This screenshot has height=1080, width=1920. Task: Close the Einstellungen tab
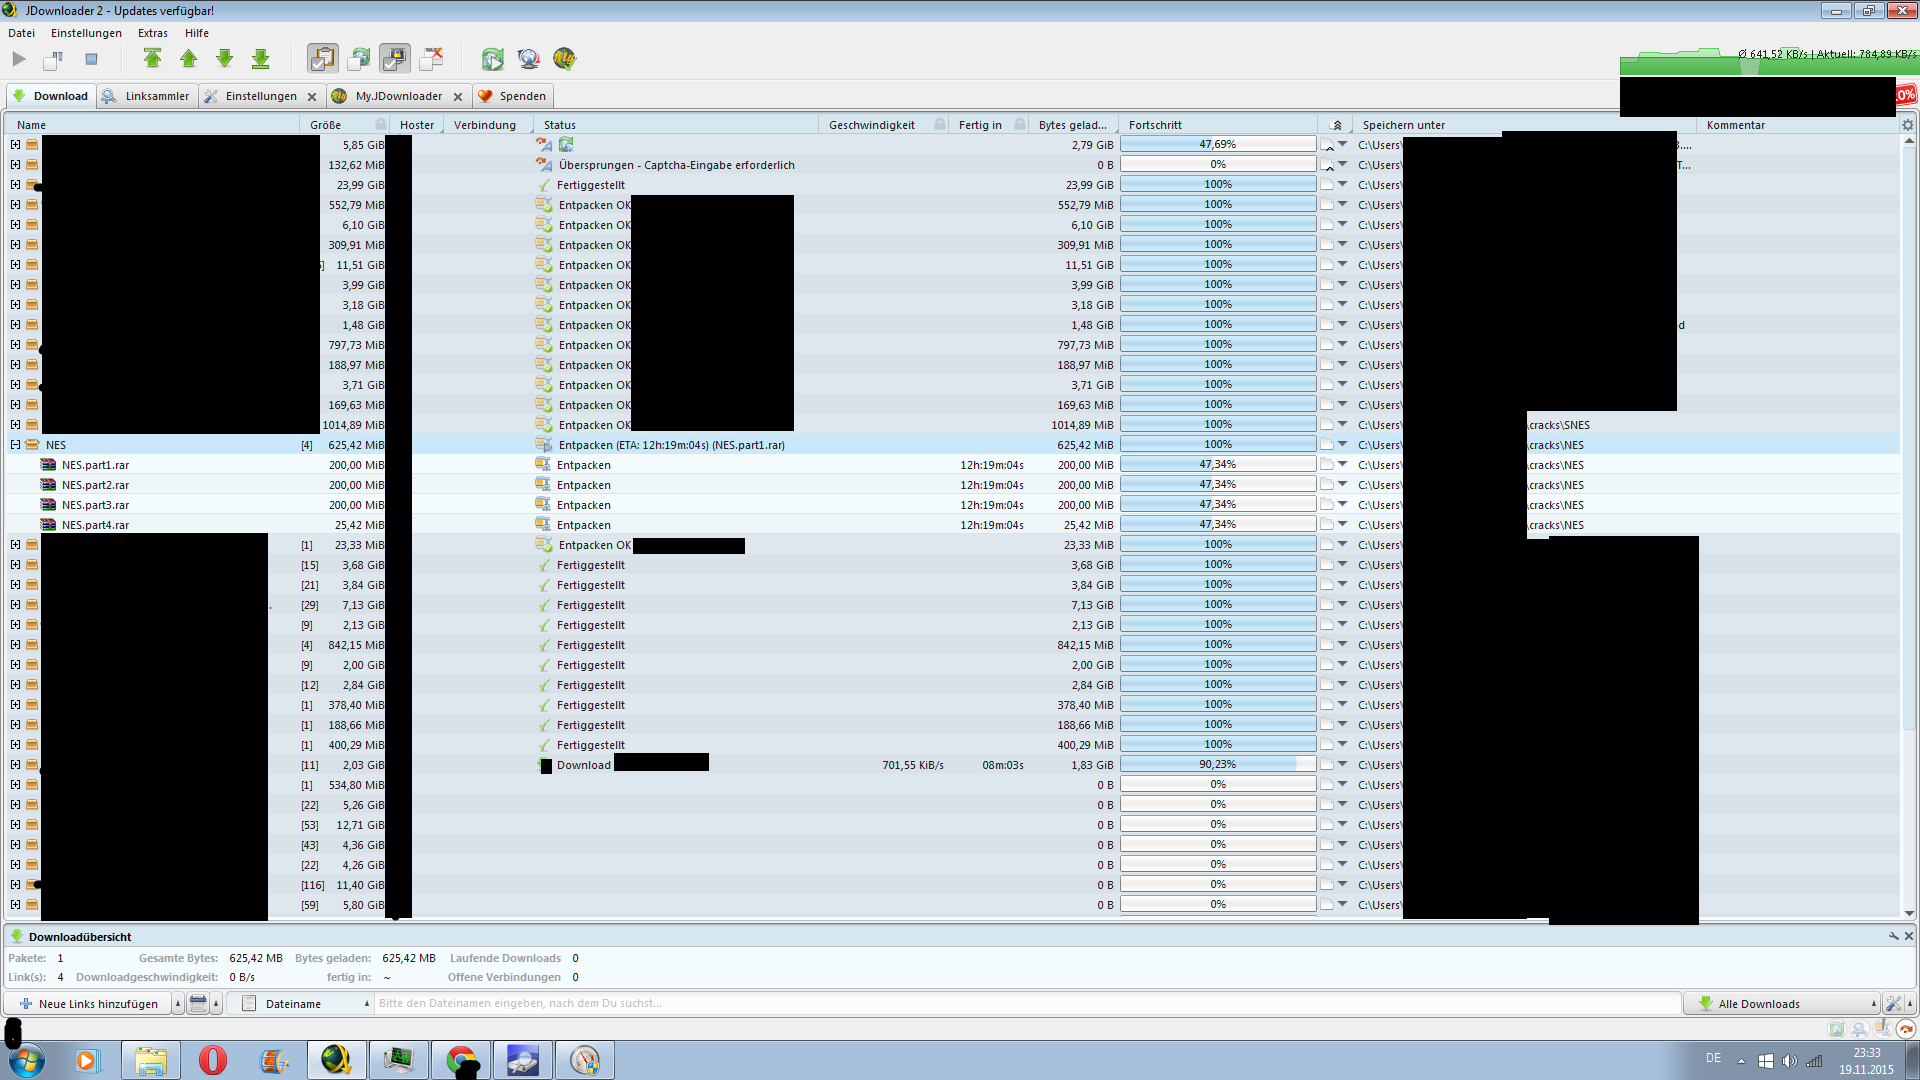point(312,97)
